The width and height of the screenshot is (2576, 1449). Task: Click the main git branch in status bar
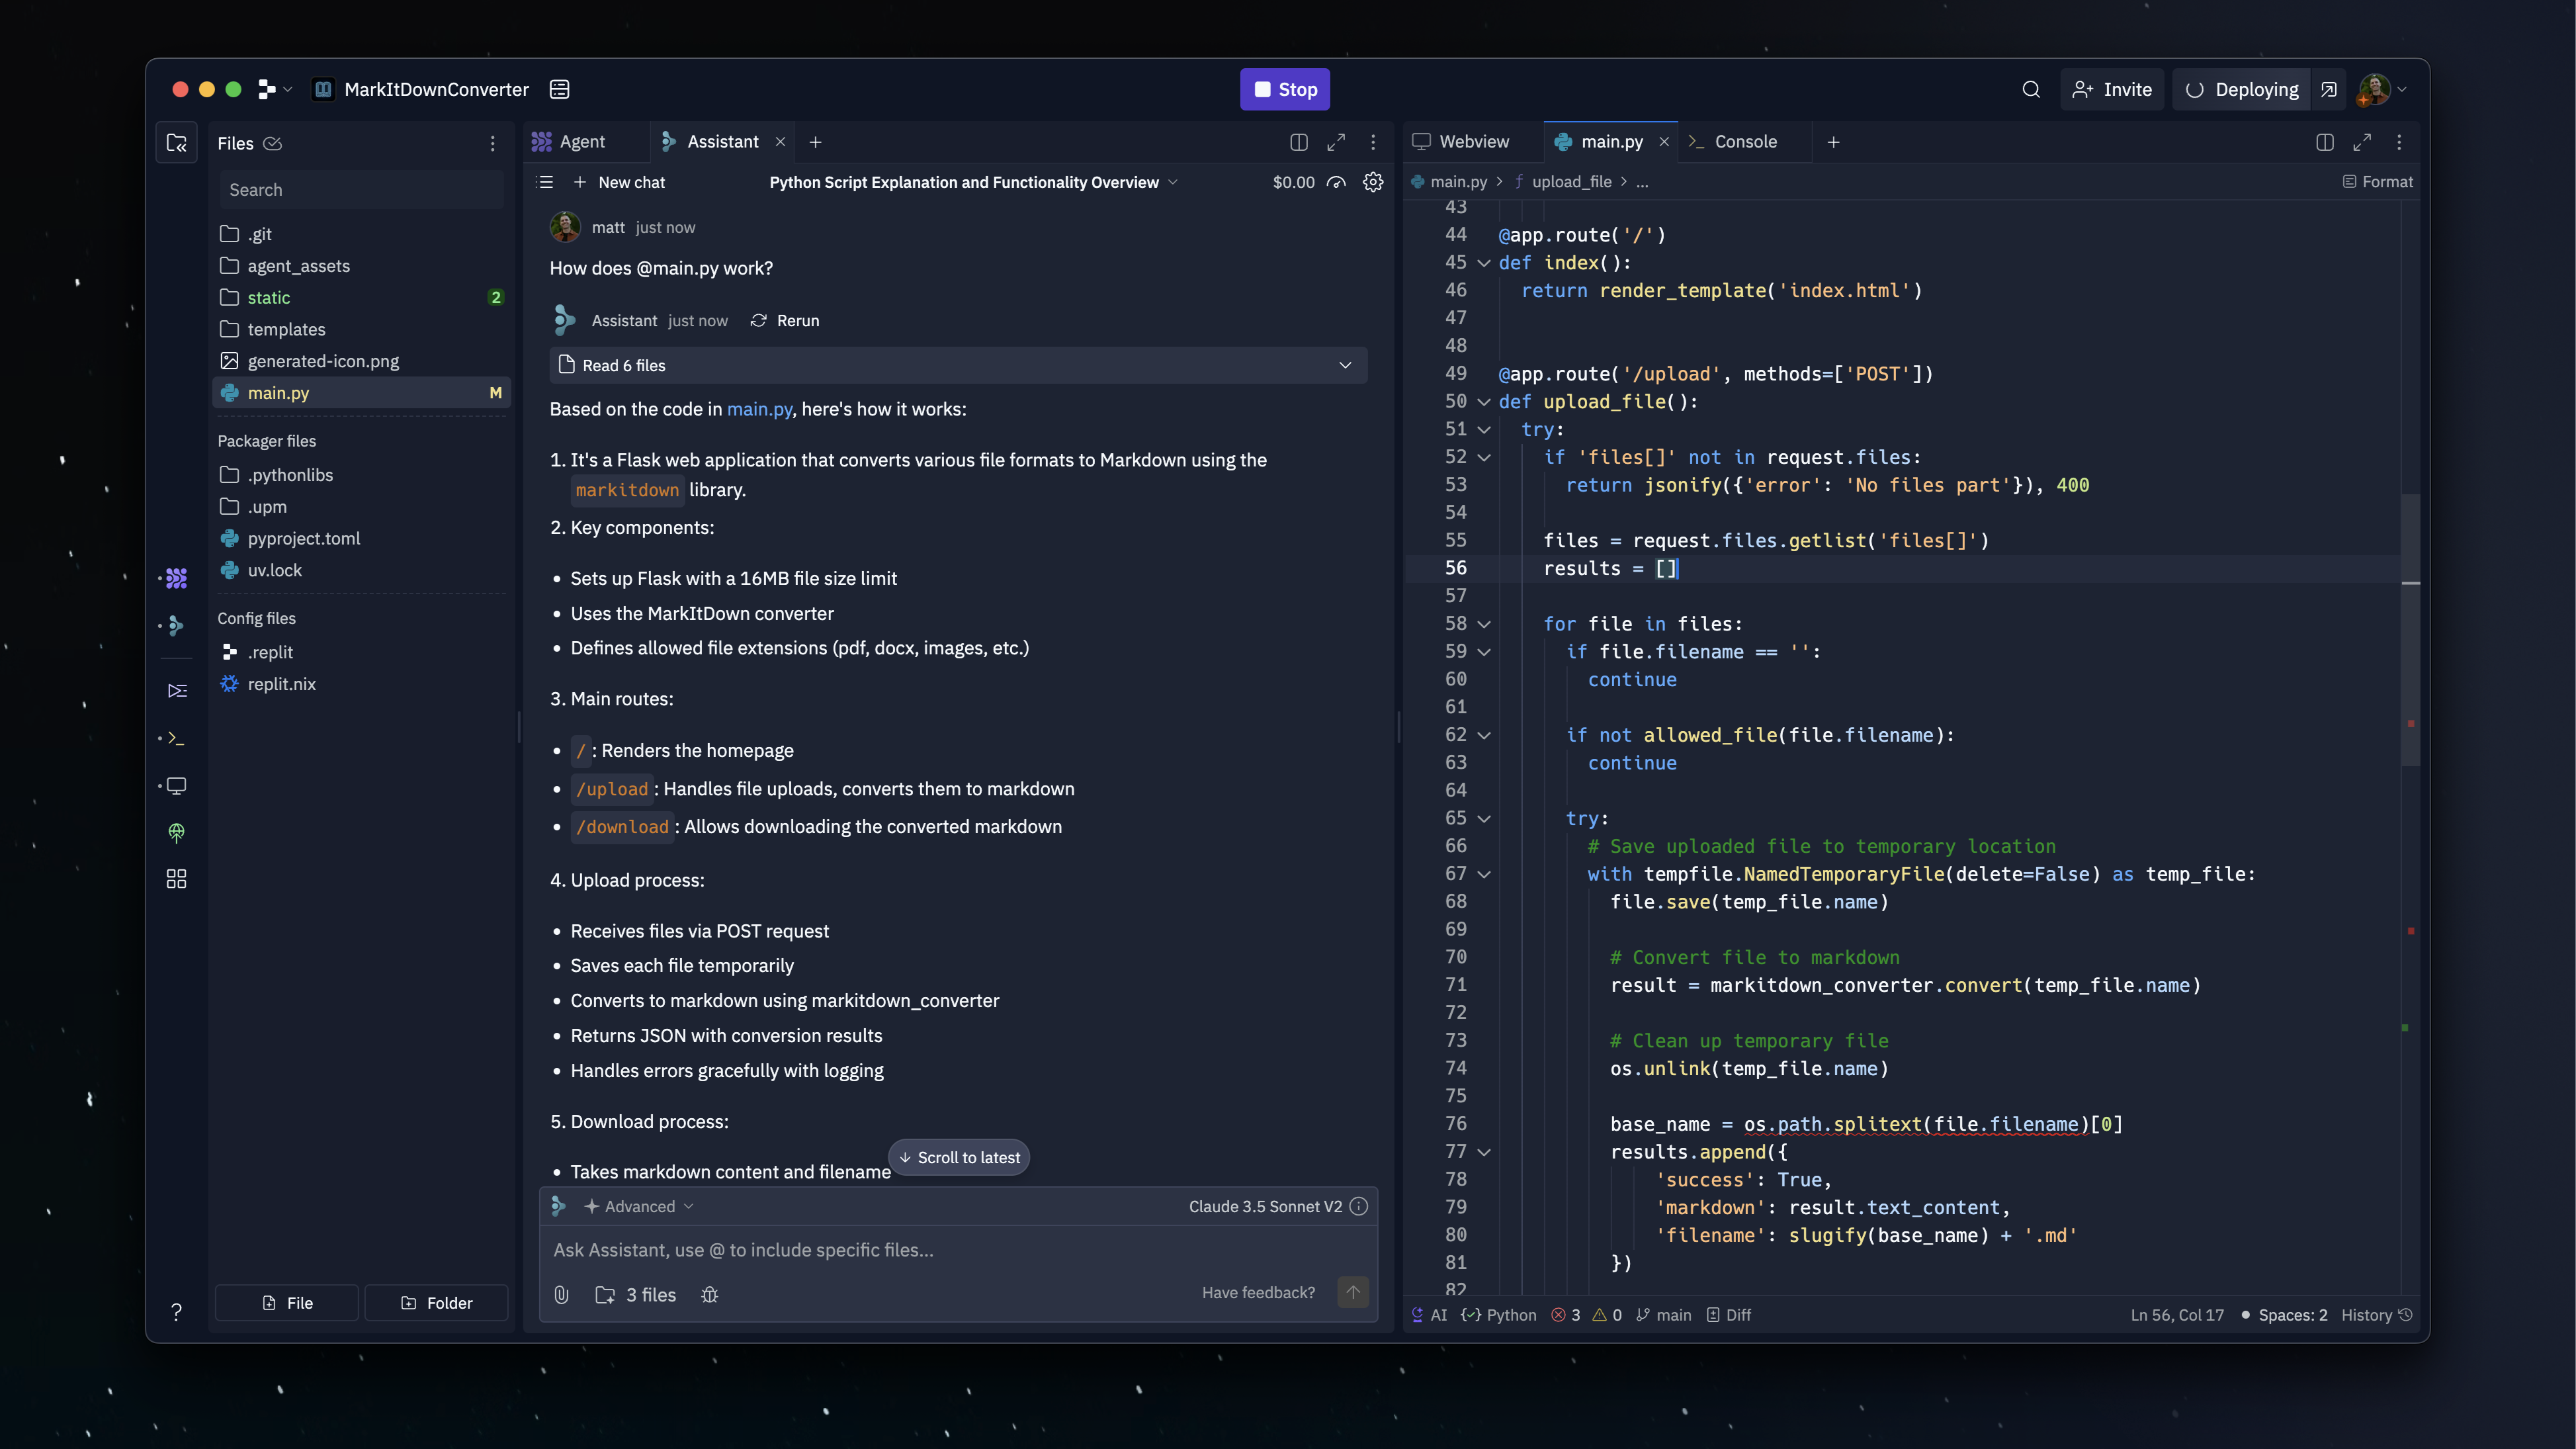(1665, 1315)
